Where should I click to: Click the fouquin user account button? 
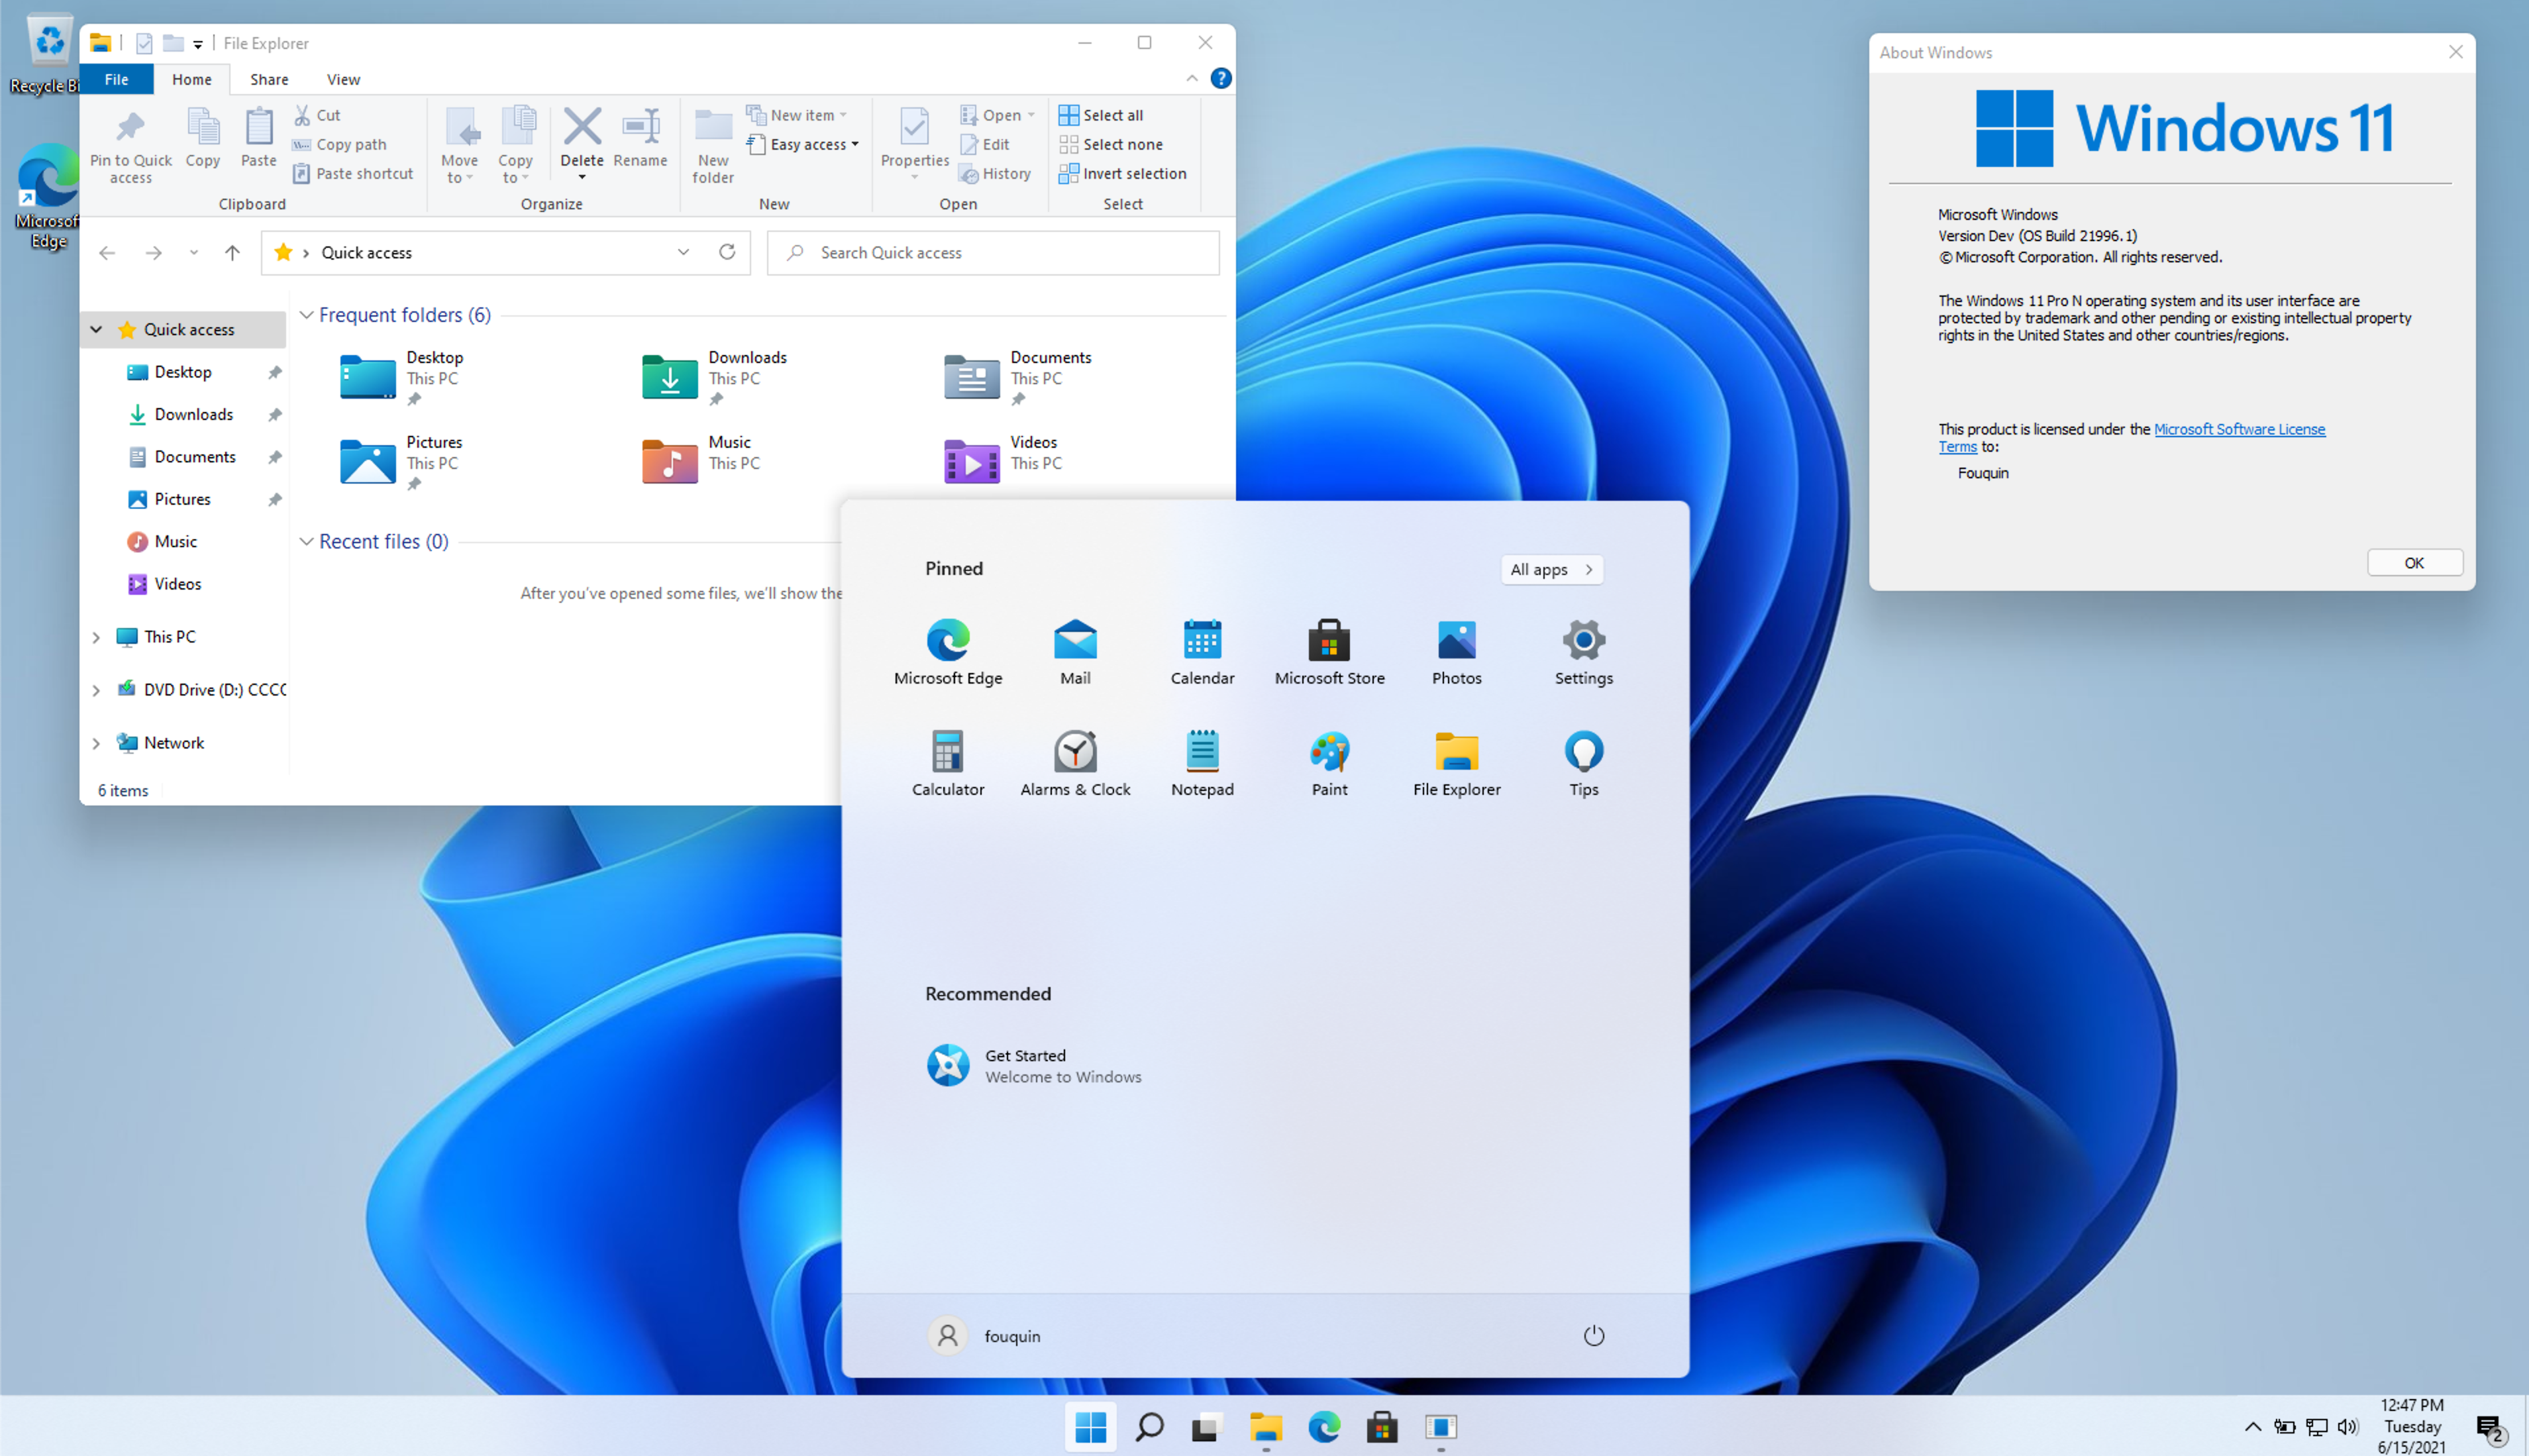985,1335
